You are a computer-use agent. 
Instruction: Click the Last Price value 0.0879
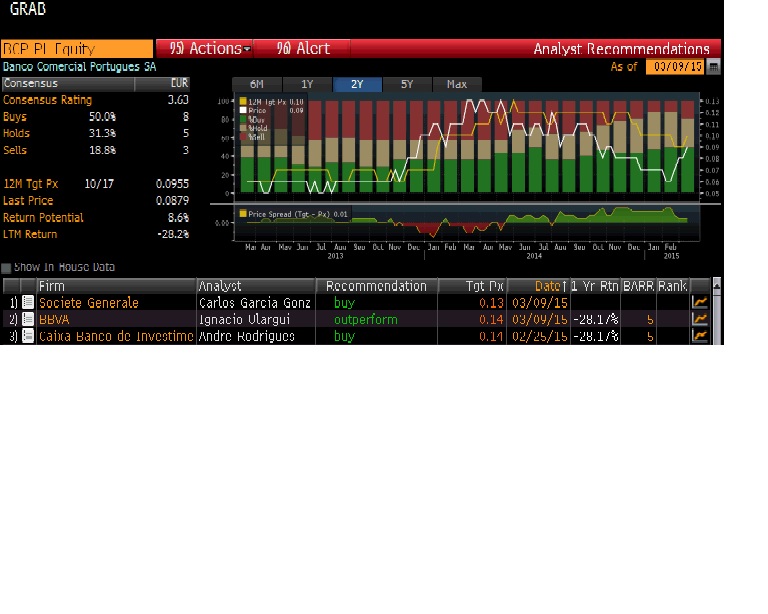(172, 200)
